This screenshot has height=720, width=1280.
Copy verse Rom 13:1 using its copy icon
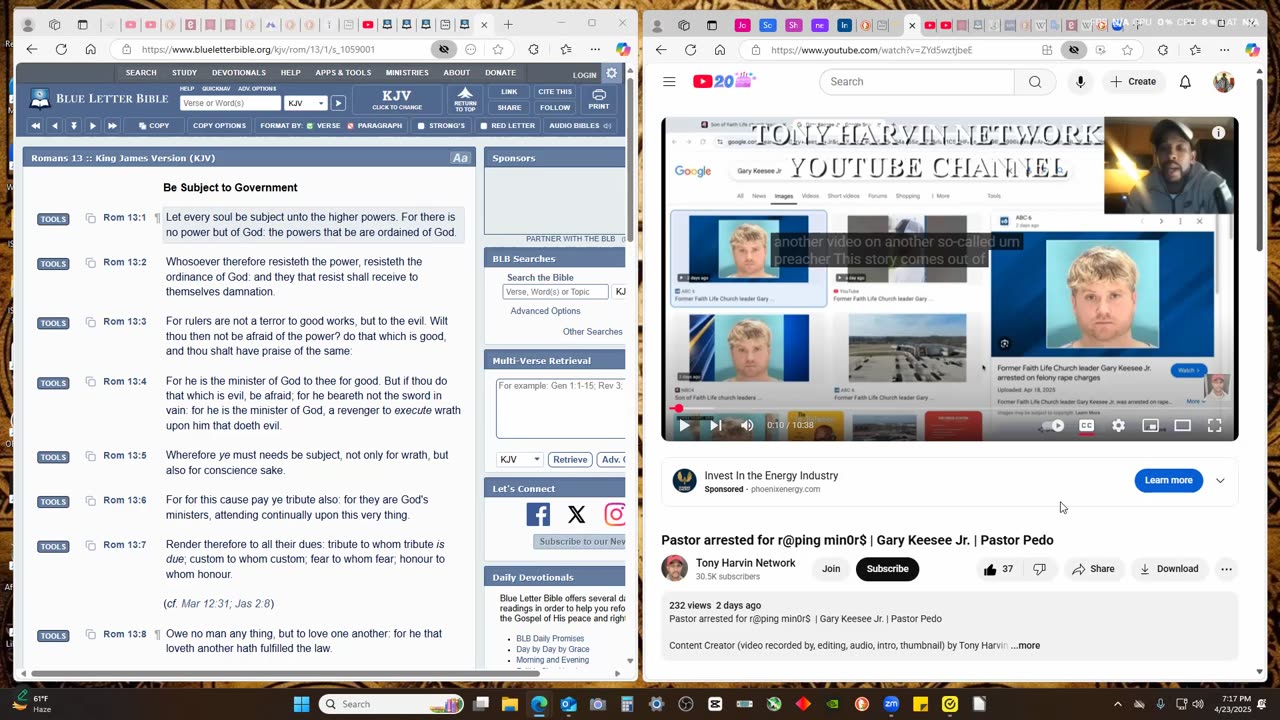tap(91, 218)
